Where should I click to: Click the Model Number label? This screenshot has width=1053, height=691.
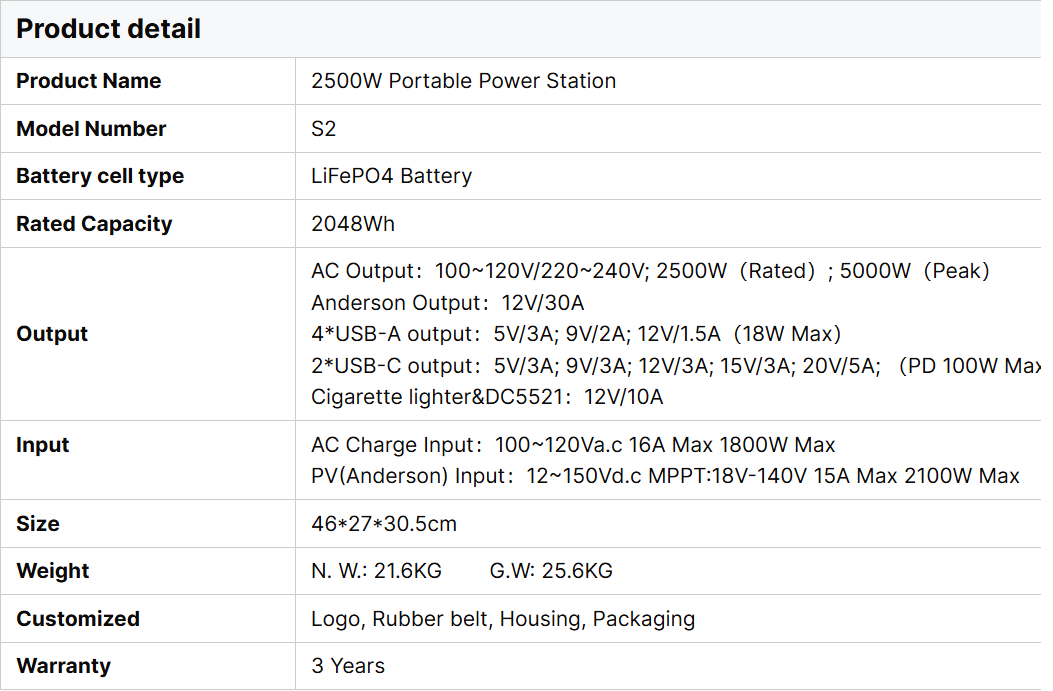pyautogui.click(x=91, y=129)
